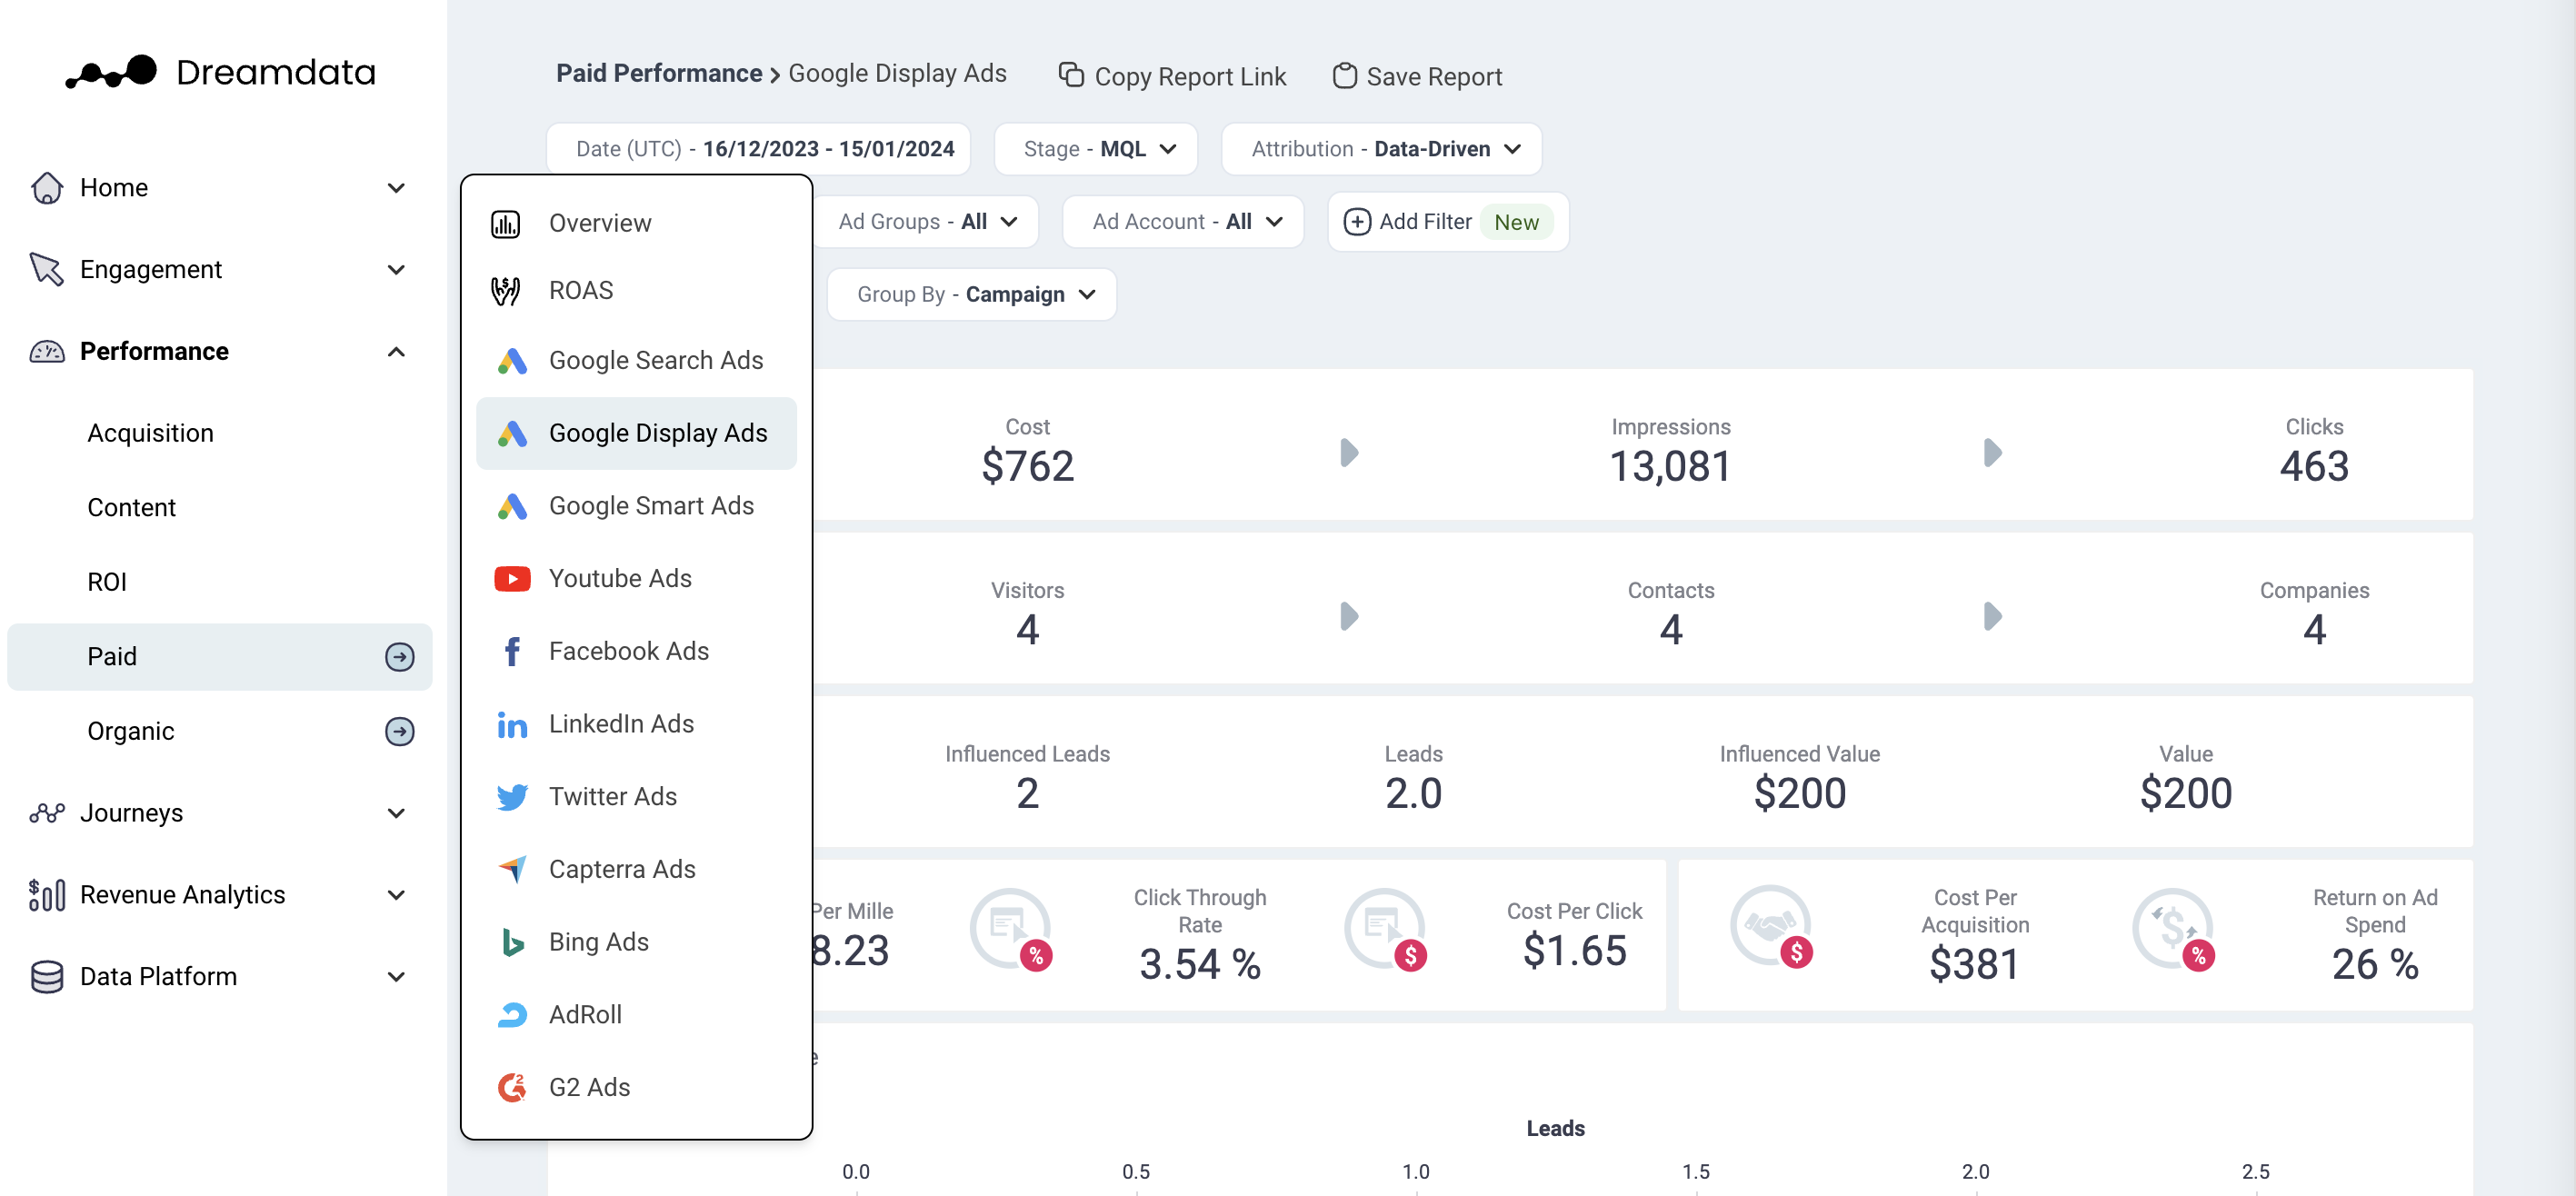Open the Ad Groups dropdown

926,222
